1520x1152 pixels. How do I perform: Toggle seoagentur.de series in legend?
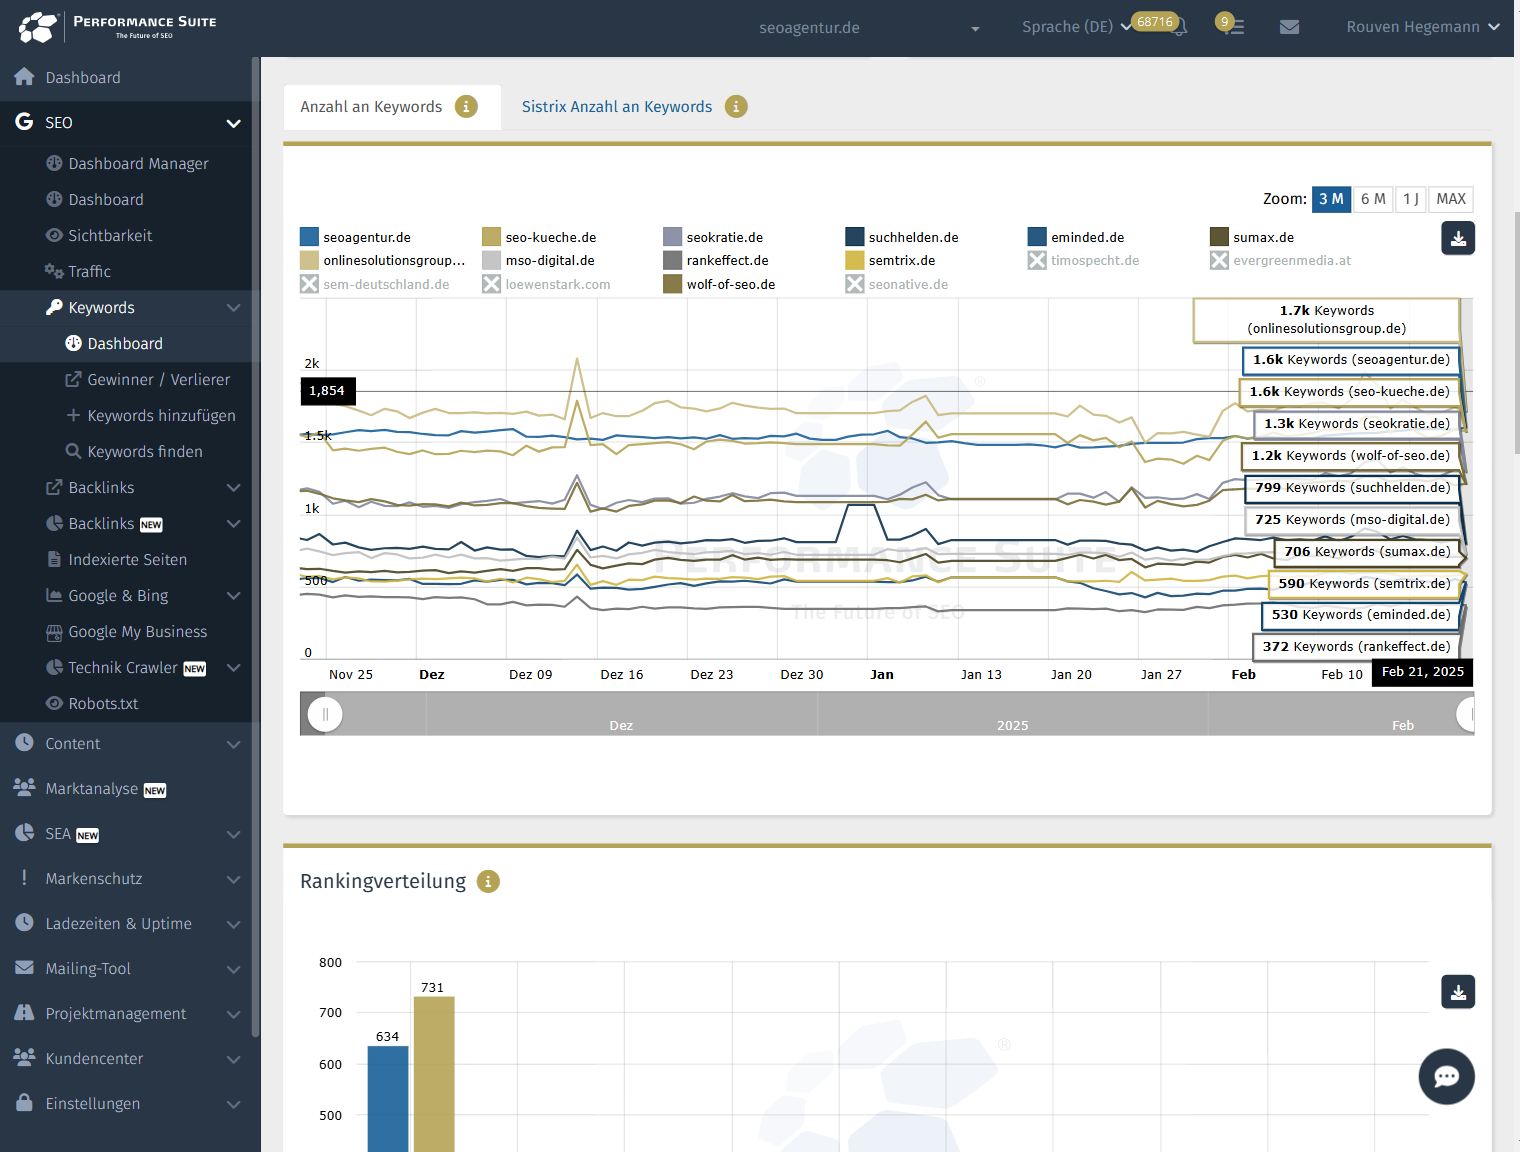click(355, 237)
